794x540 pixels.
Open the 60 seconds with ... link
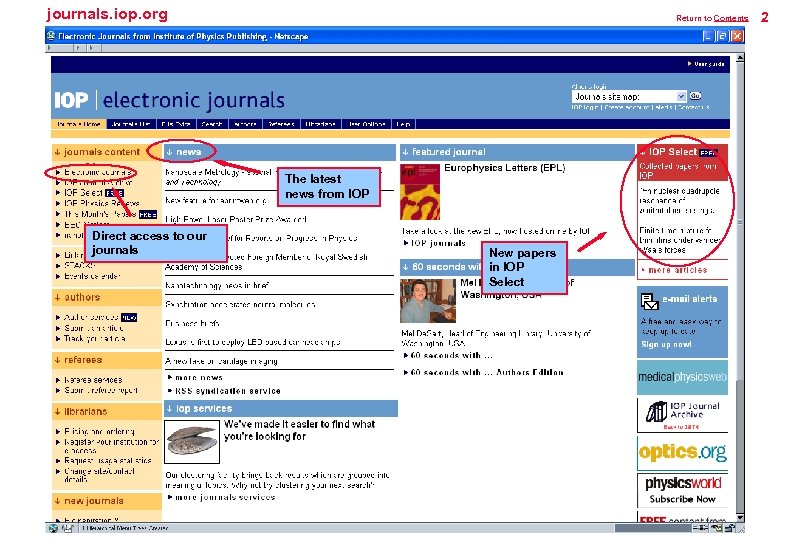(451, 356)
